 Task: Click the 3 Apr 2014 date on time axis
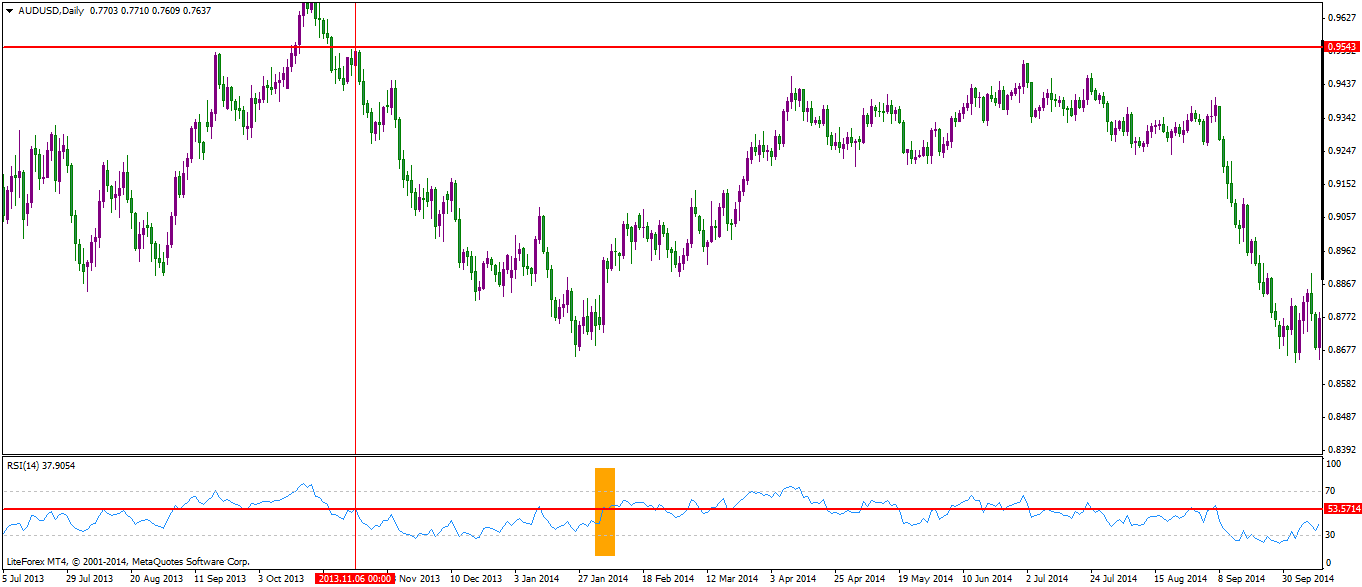(797, 578)
